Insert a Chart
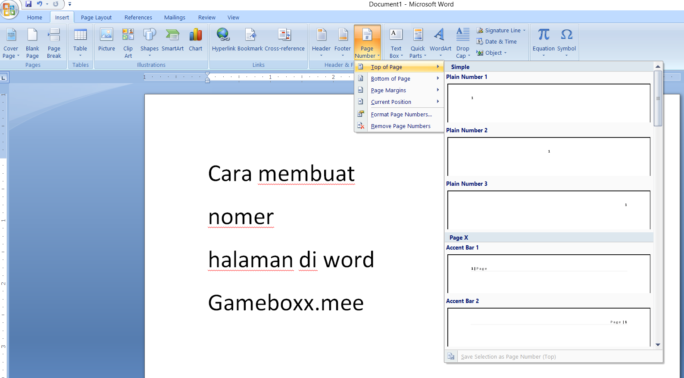 pos(195,40)
